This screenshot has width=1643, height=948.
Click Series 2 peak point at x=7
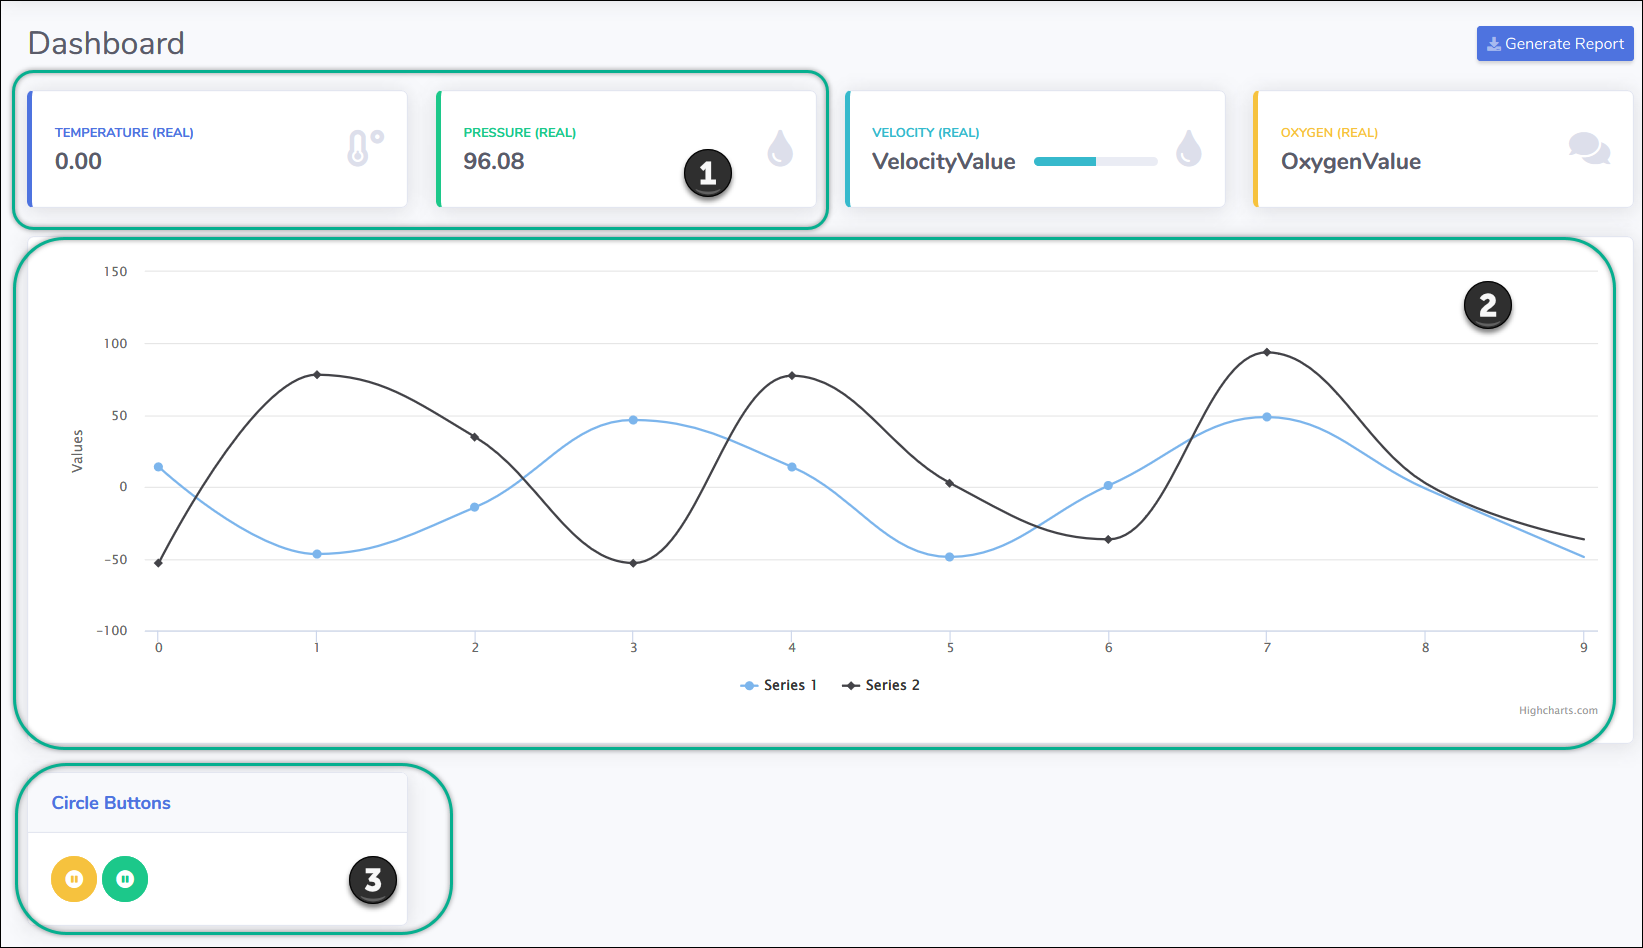pyautogui.click(x=1267, y=352)
